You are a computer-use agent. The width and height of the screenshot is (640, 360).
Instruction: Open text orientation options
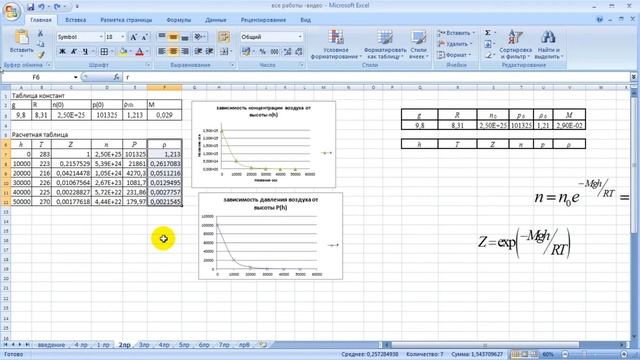(199, 37)
